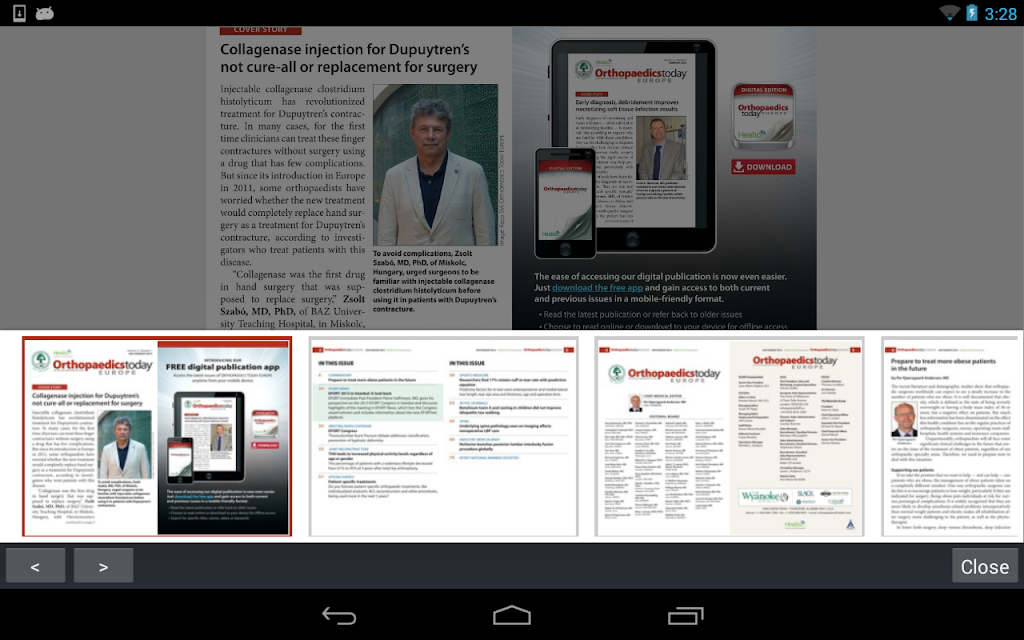The width and height of the screenshot is (1024, 640).
Task: Tap the photo caption 'To avoid complications, Zsolt Szabó'
Action: click(434, 281)
